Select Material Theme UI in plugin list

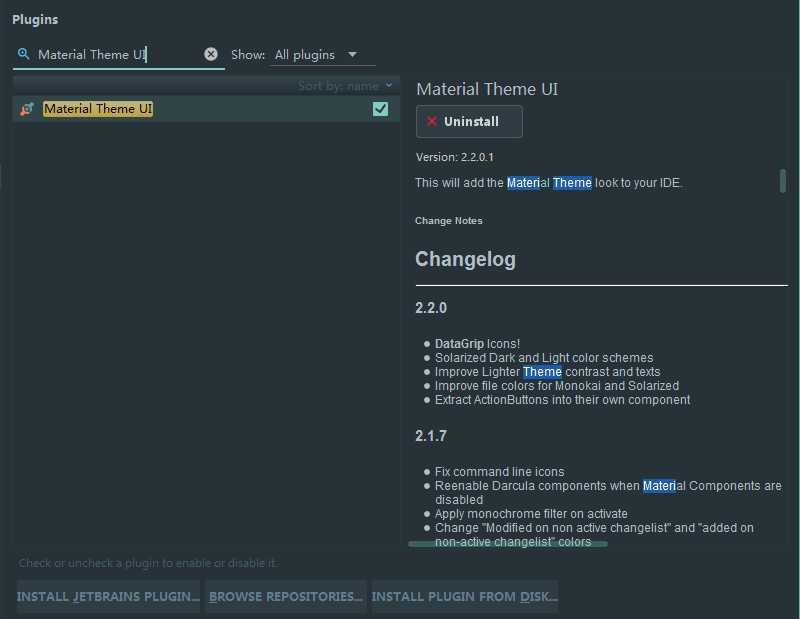(x=206, y=109)
